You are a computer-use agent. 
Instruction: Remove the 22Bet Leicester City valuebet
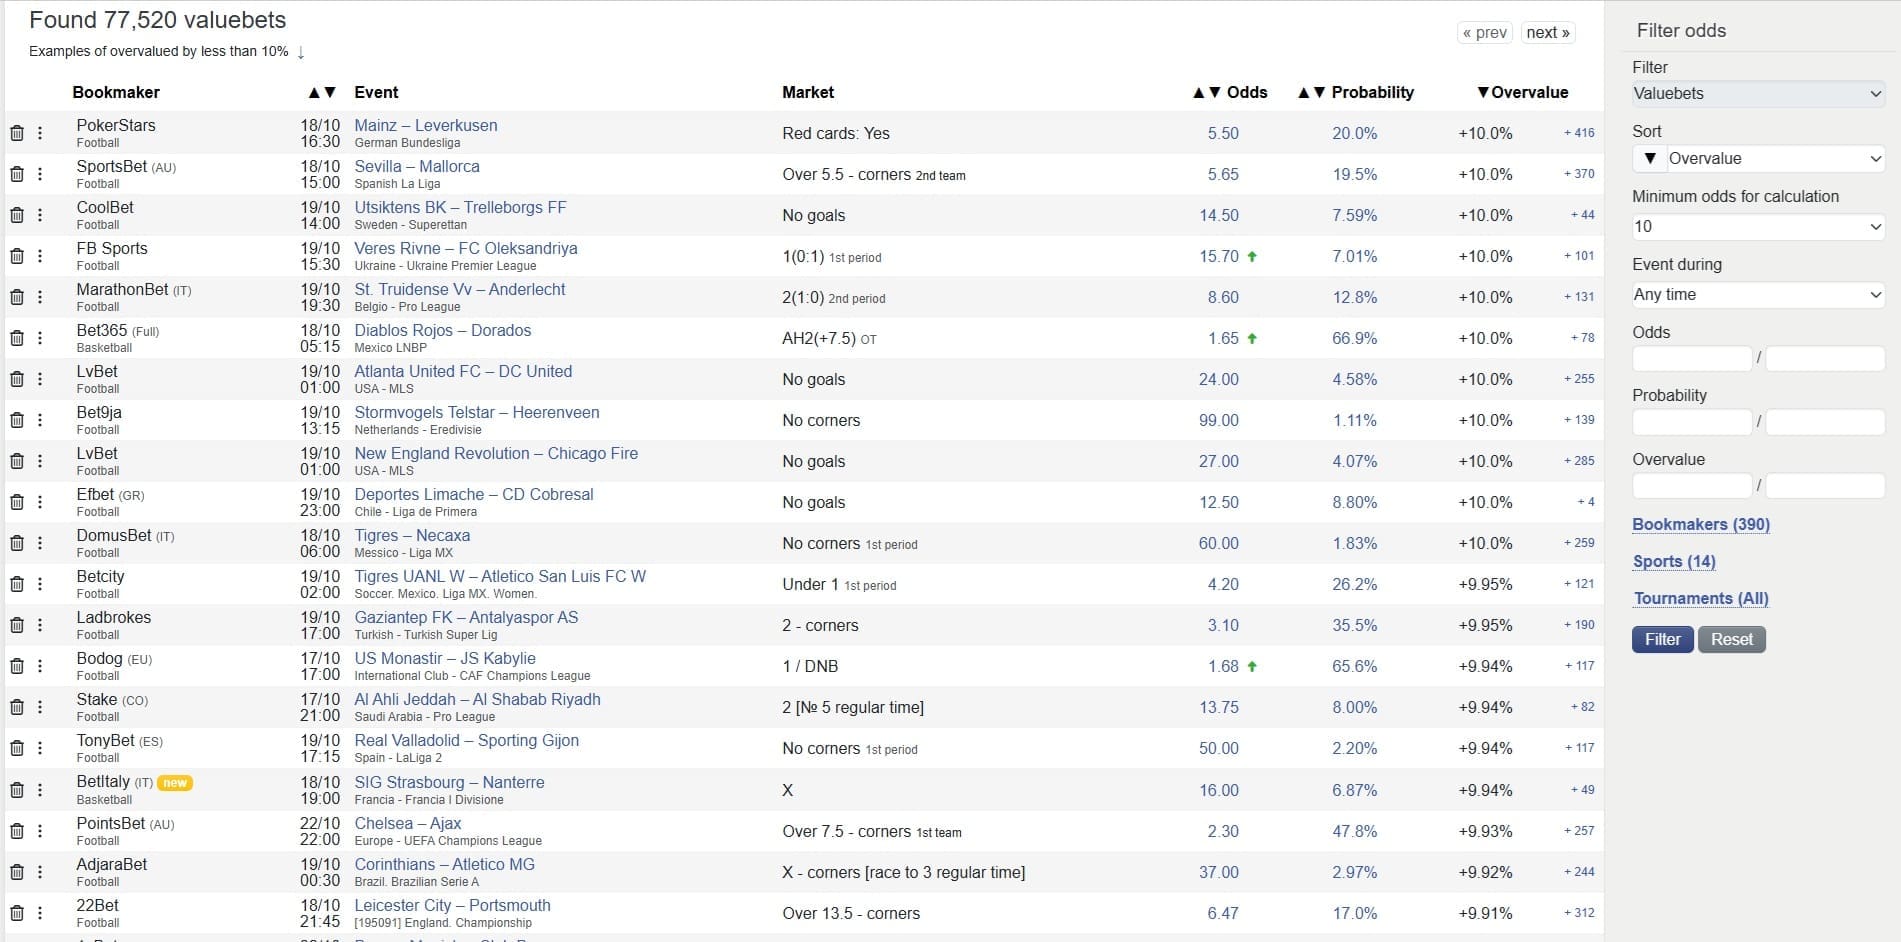tap(18, 912)
